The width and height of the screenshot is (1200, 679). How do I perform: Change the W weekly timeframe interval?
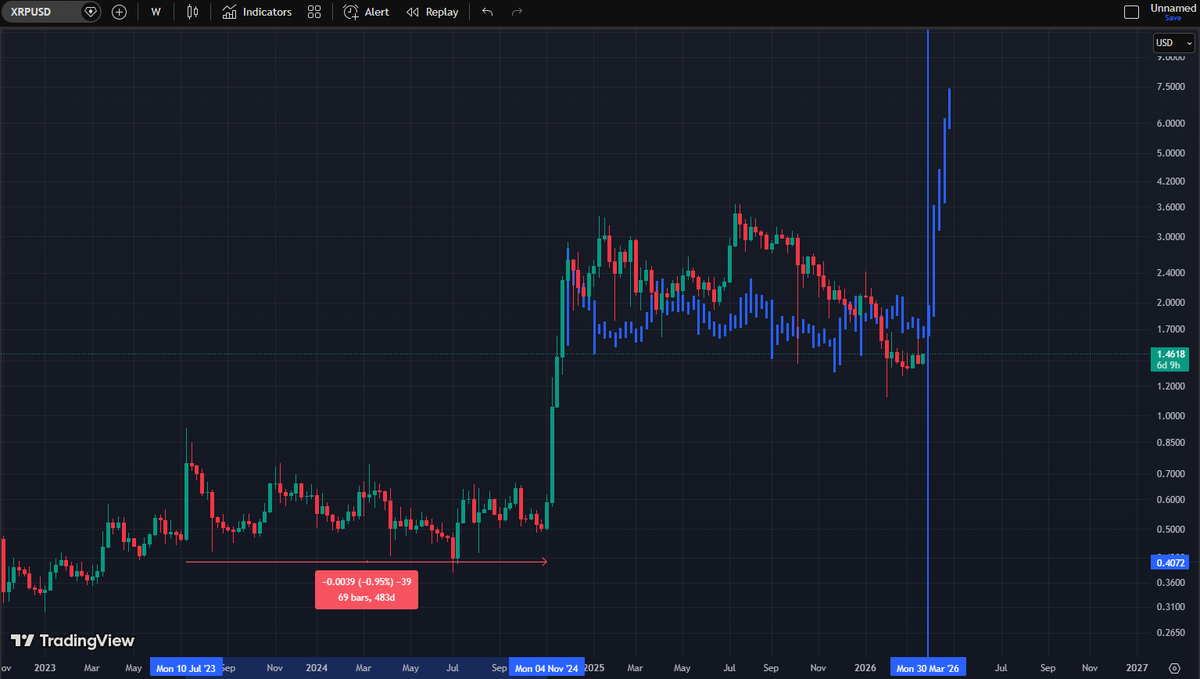pos(156,12)
